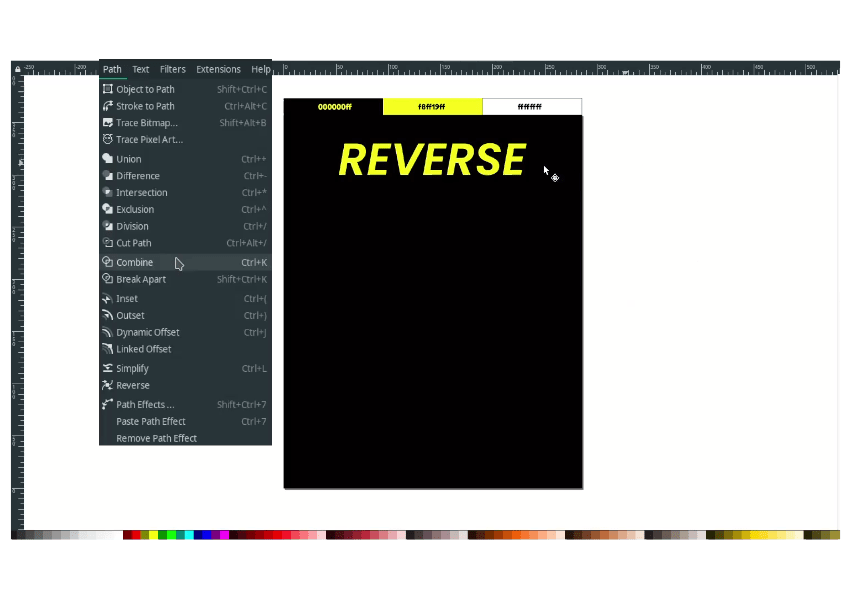The height and width of the screenshot is (600, 850).
Task: Click the Break Apart icon
Action: [x=108, y=279]
